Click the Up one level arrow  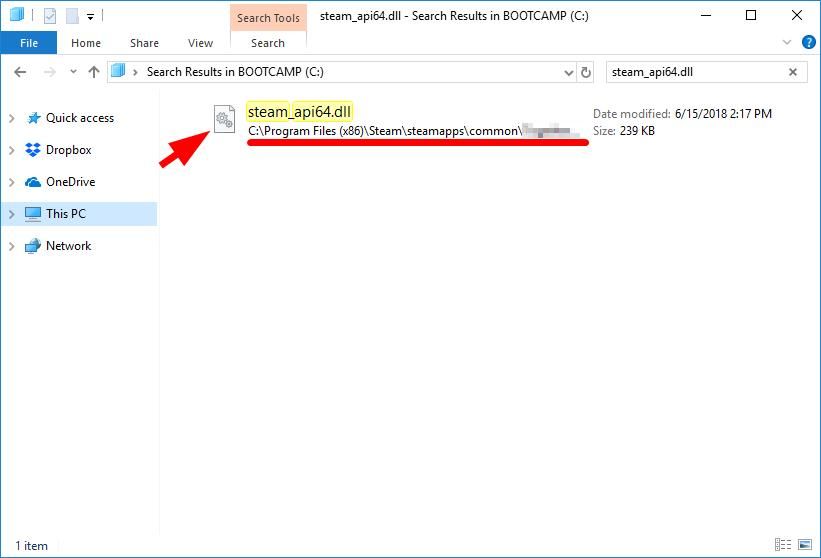click(x=94, y=72)
